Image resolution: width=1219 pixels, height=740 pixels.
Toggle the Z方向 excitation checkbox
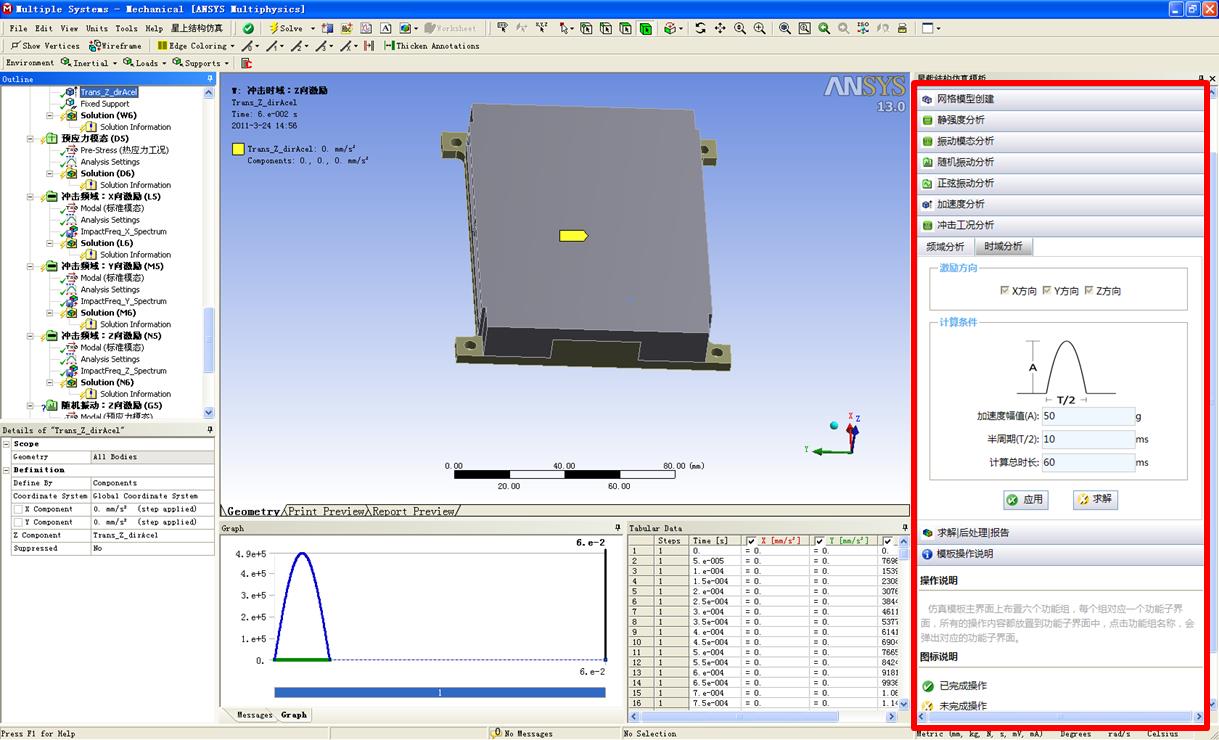pyautogui.click(x=1089, y=291)
